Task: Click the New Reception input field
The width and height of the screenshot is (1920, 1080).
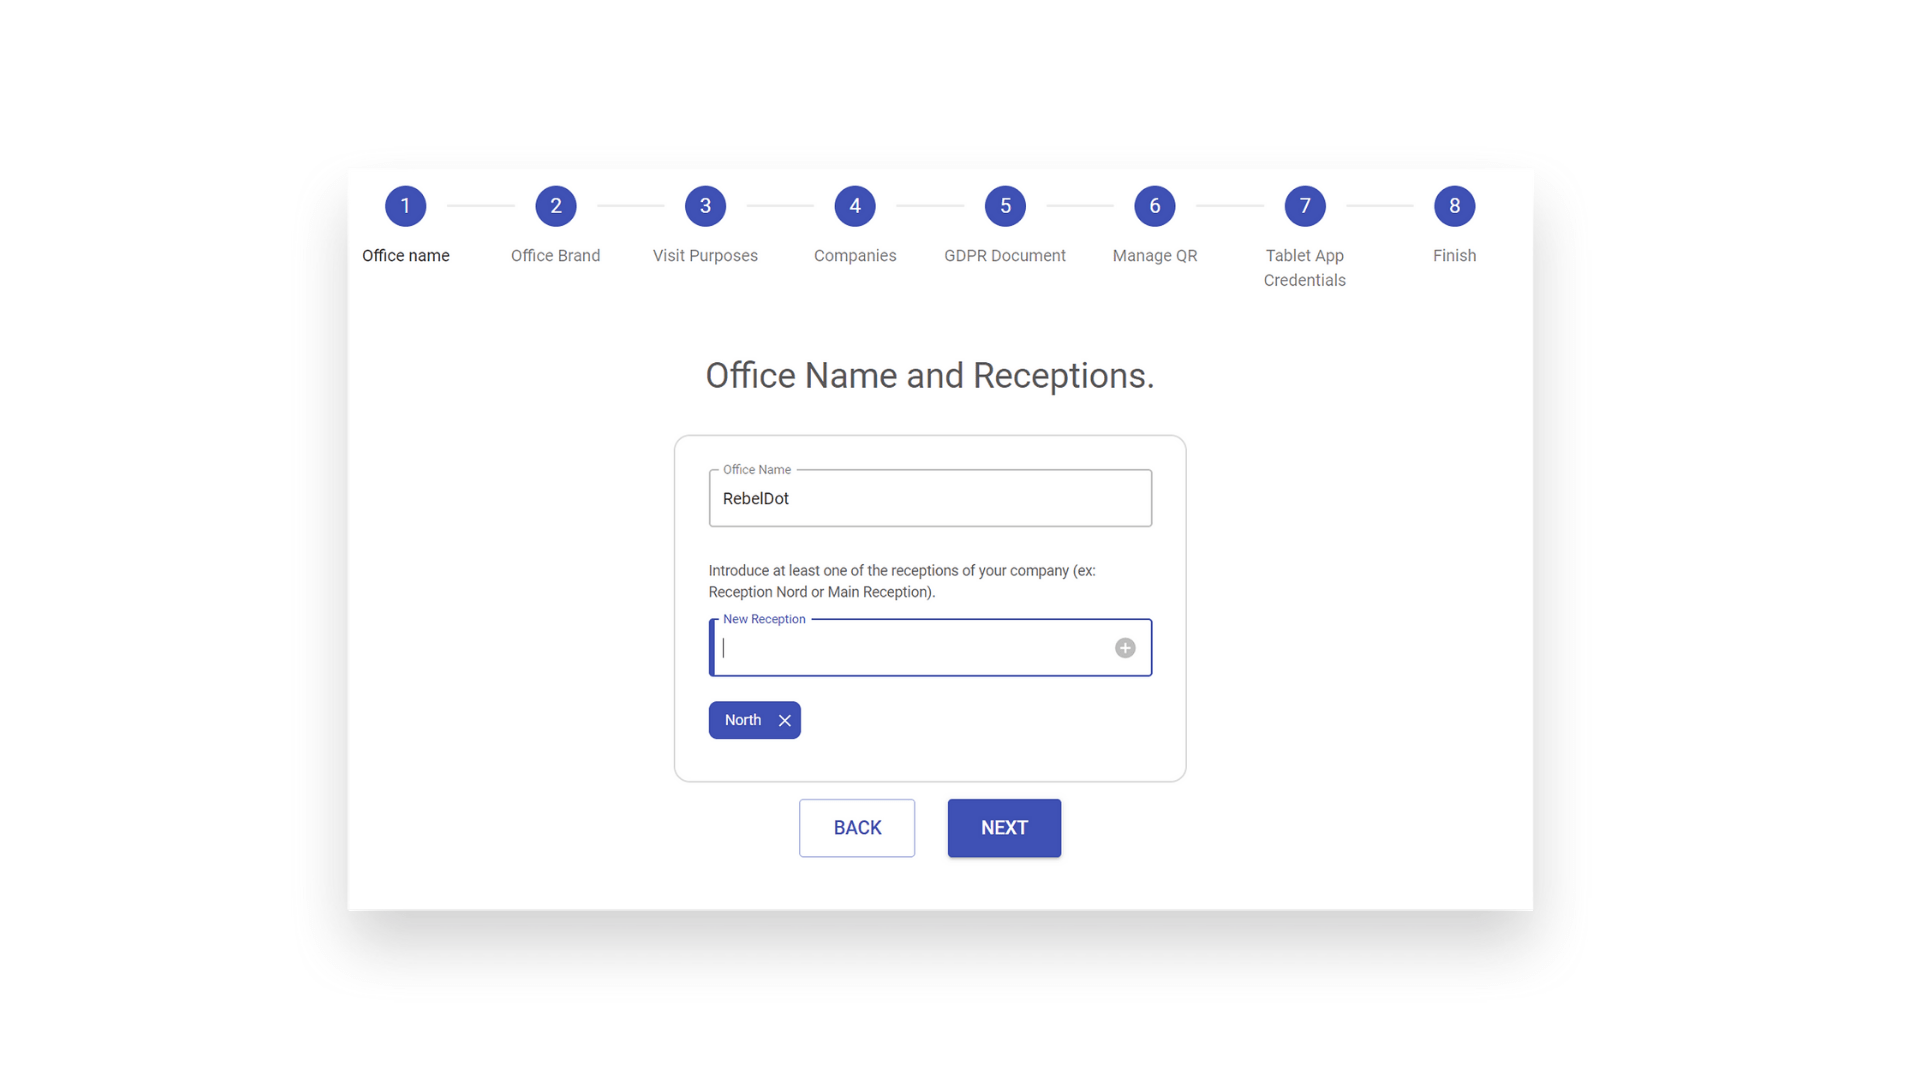Action: pyautogui.click(x=930, y=647)
